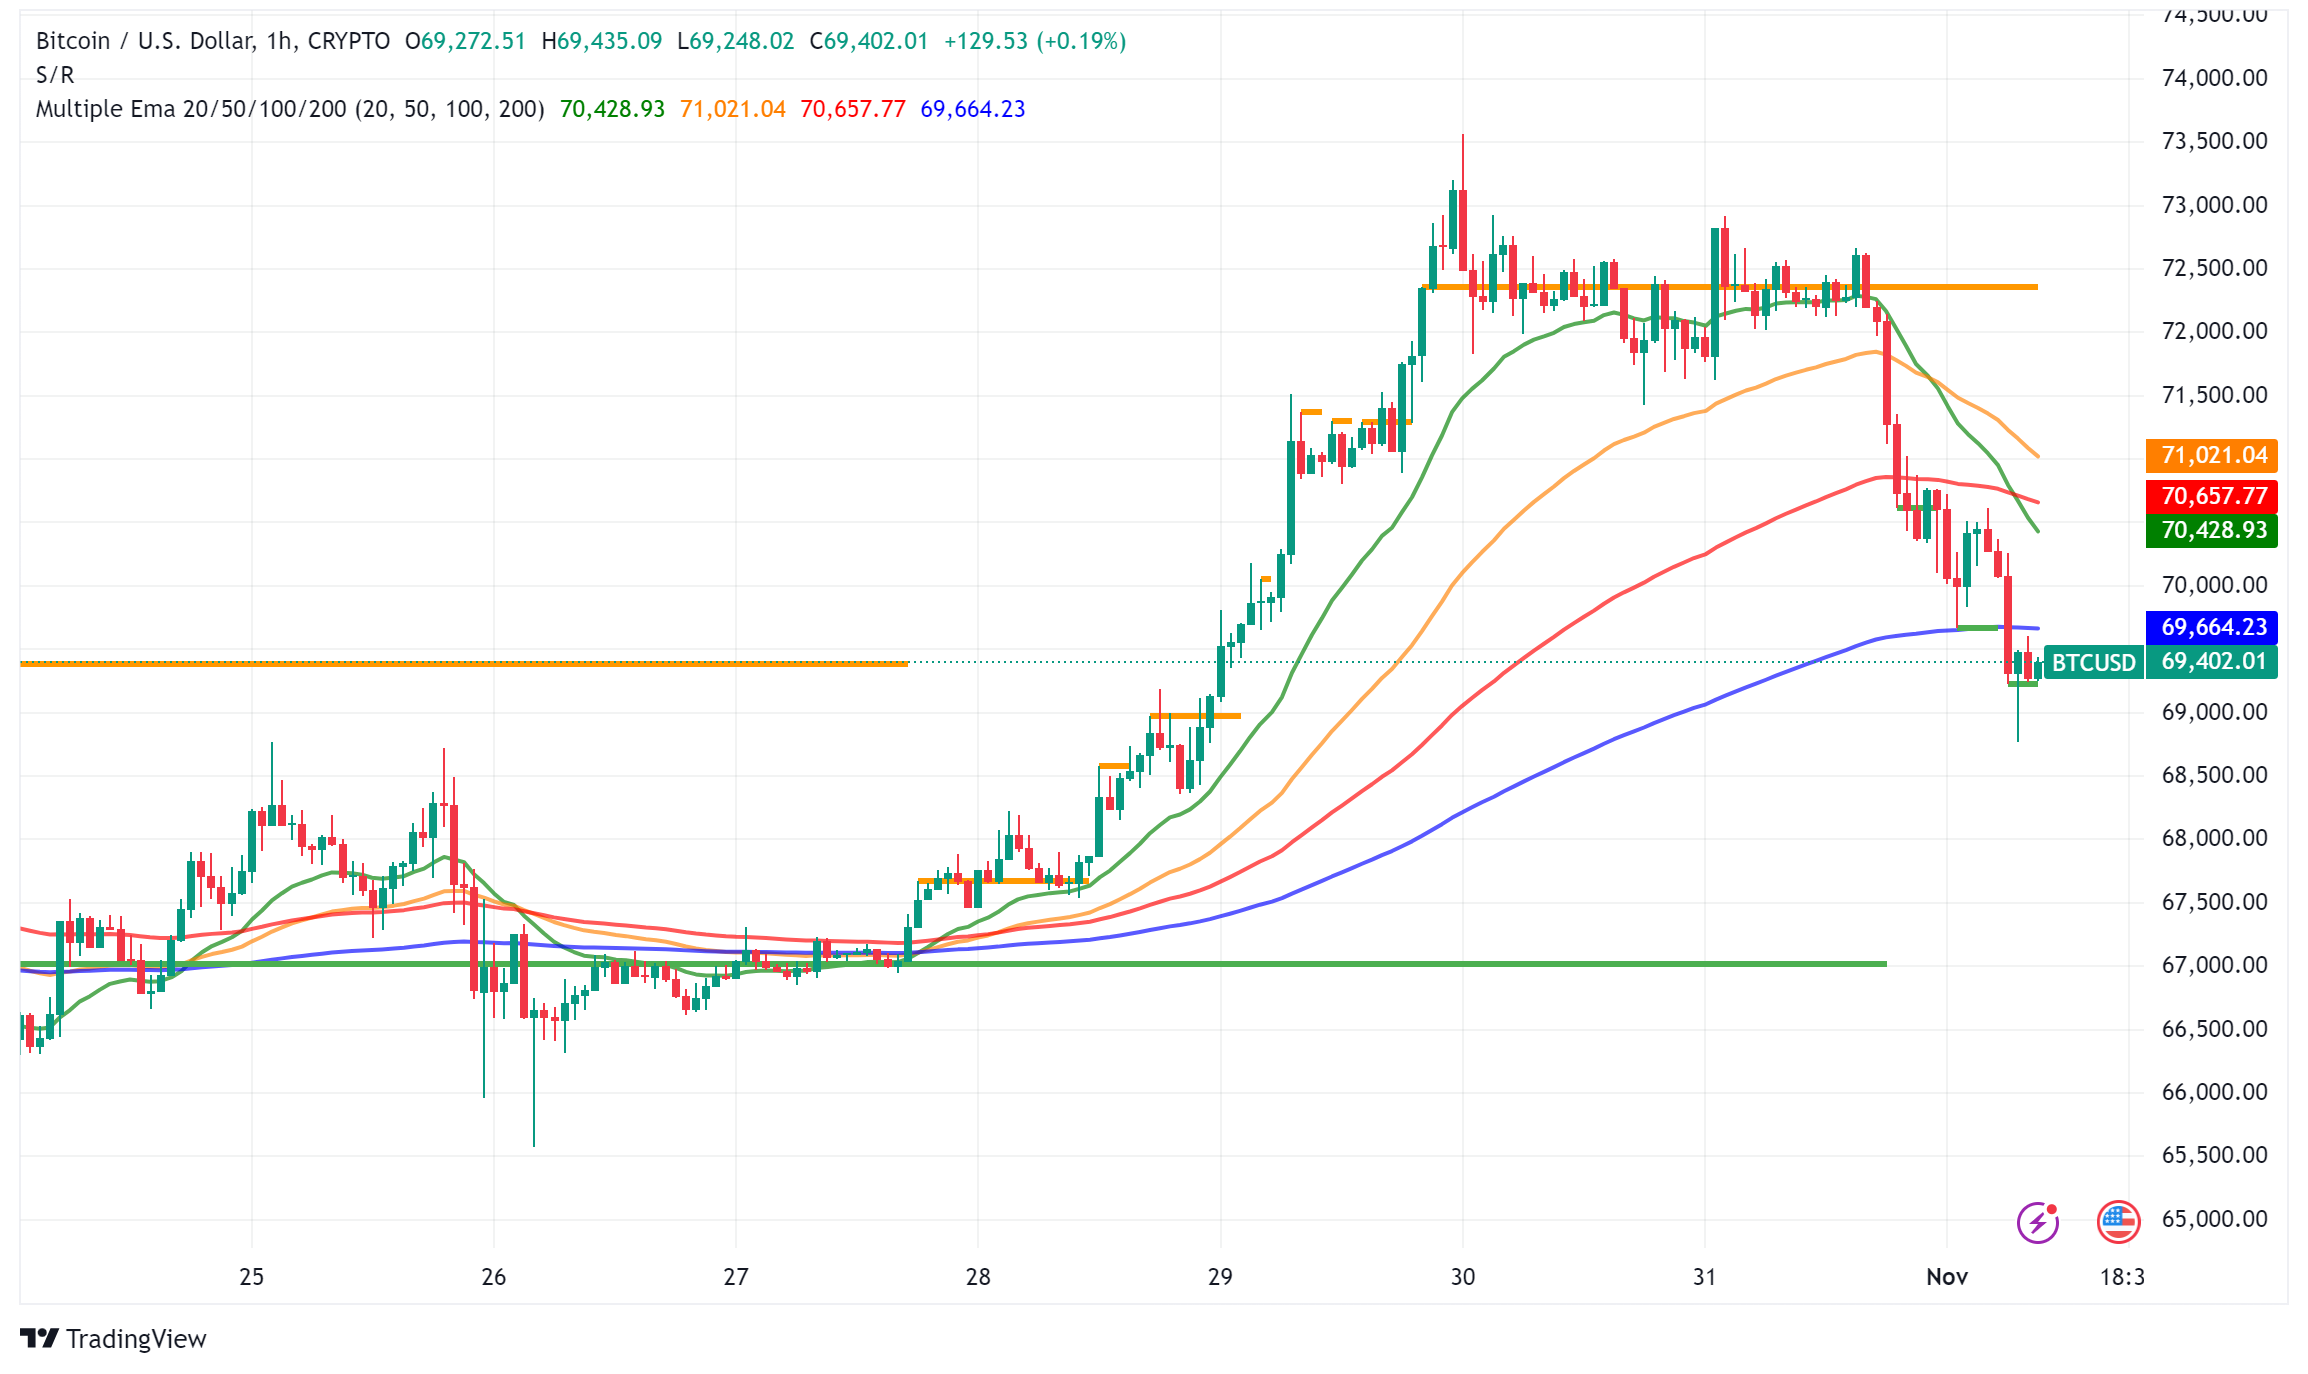2308x1374 pixels.
Task: Click the green EMA value 70,428.93 in legend
Action: pos(612,109)
